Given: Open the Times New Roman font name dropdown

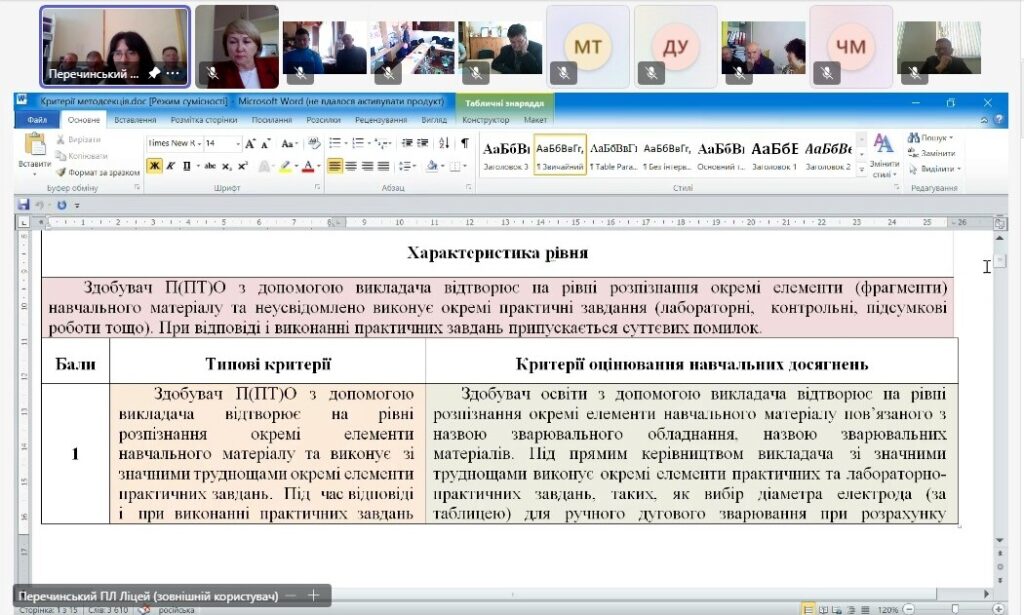Looking at the screenshot, I should (198, 143).
